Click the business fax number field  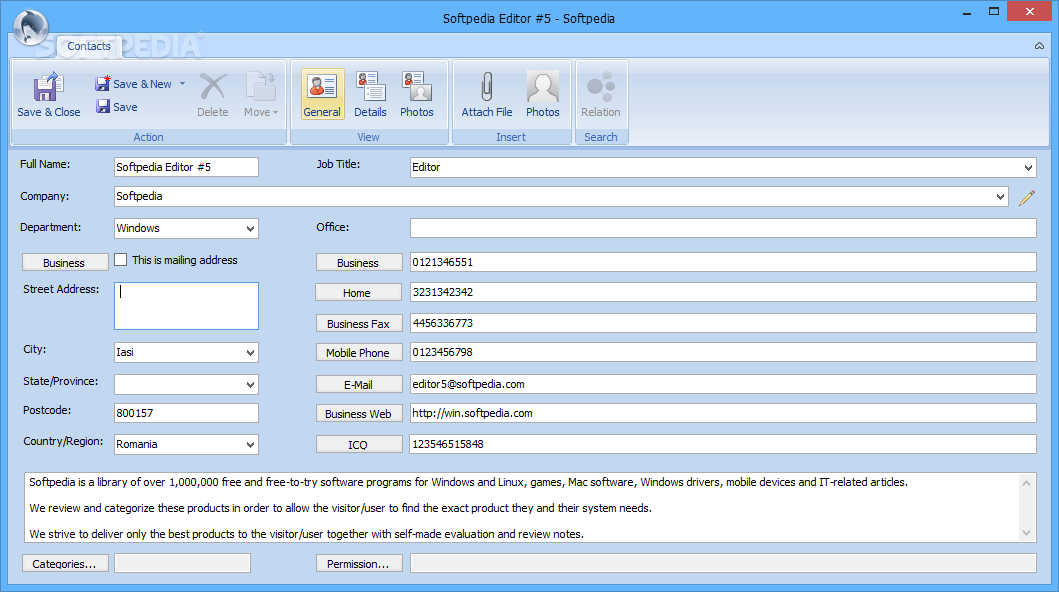pyautogui.click(x=723, y=323)
